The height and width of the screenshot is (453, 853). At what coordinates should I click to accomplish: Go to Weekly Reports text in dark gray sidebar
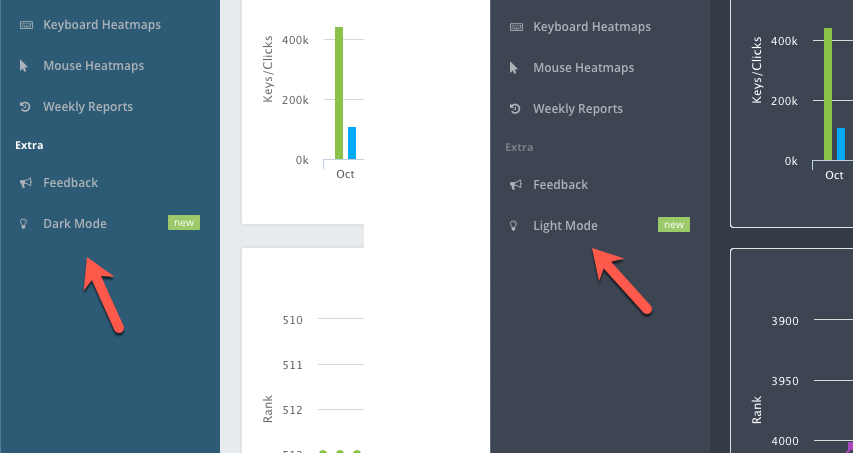(578, 109)
